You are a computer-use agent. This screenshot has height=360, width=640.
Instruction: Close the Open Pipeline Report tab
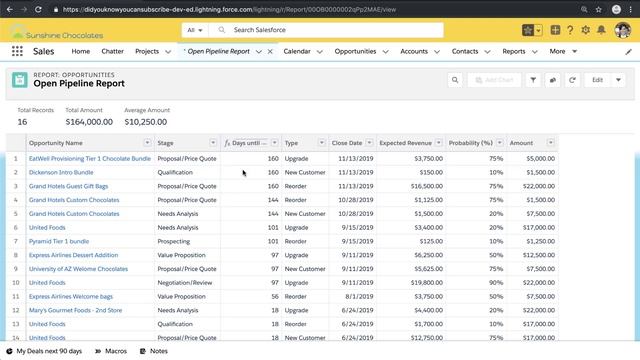point(270,51)
